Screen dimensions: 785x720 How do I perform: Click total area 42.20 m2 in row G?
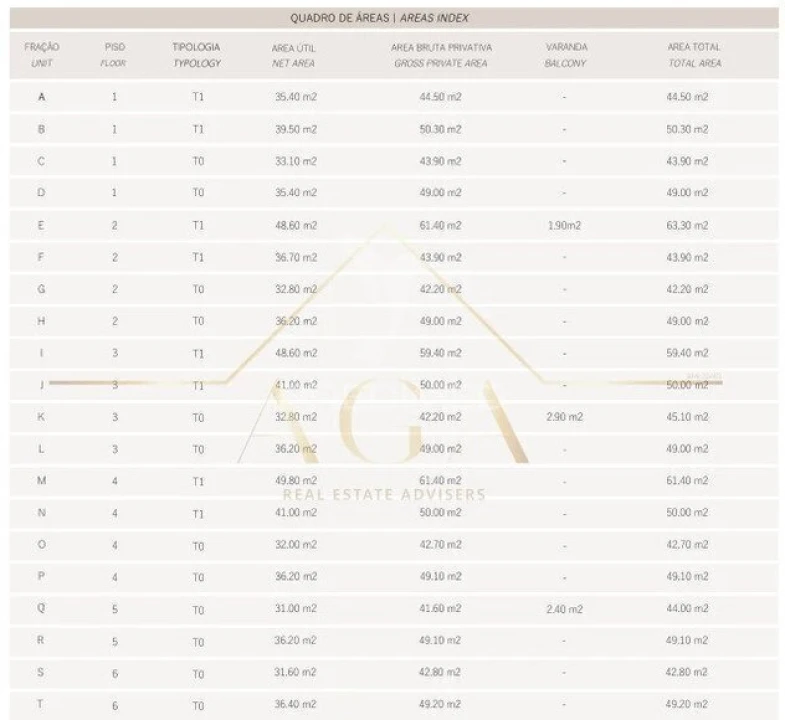(x=687, y=289)
